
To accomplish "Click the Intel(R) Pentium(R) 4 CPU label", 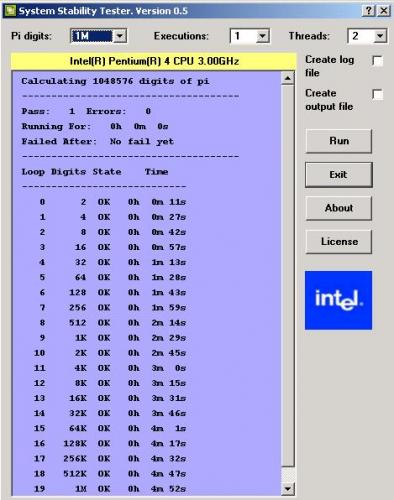I will pyautogui.click(x=154, y=61).
